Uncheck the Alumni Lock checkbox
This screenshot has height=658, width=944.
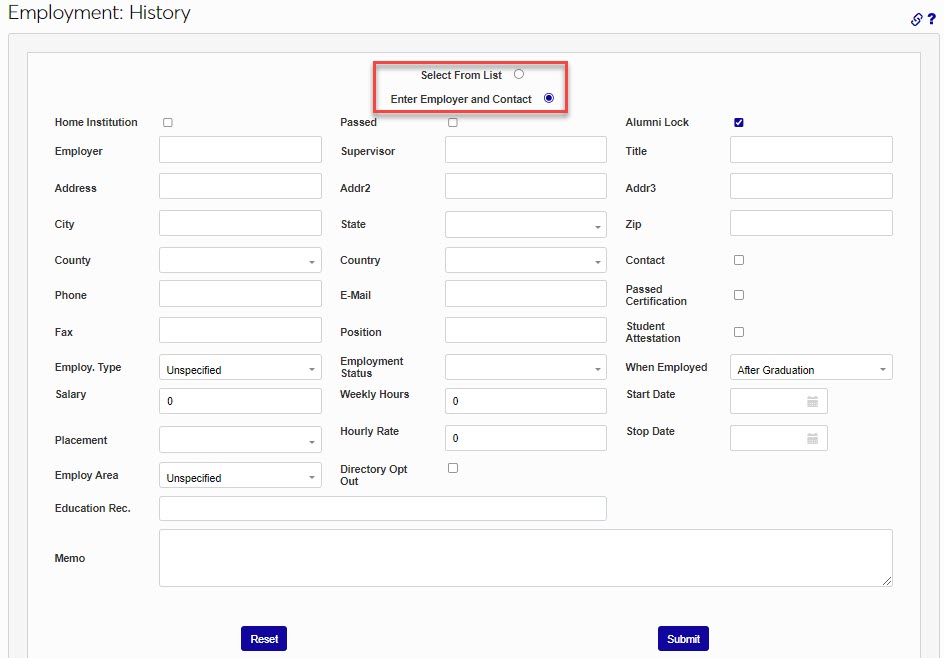tap(739, 123)
